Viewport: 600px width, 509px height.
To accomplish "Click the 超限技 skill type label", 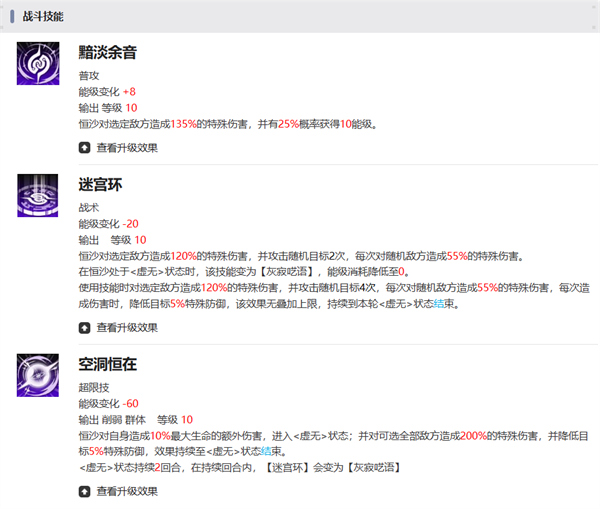I will (x=94, y=387).
